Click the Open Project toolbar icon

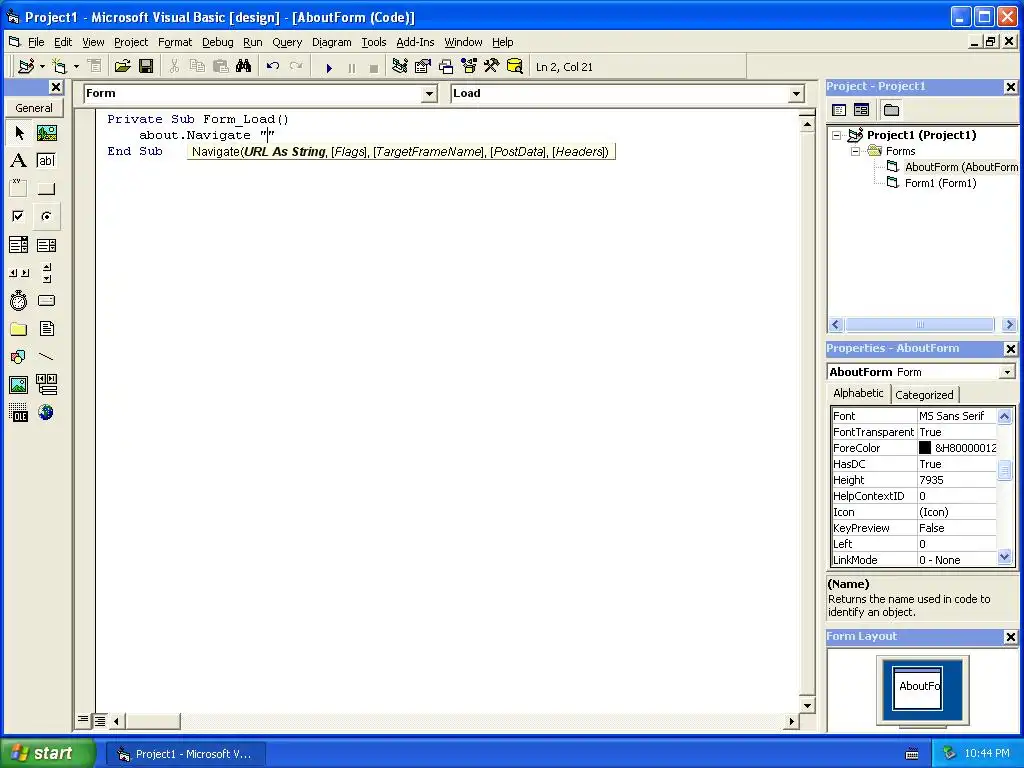pos(123,67)
